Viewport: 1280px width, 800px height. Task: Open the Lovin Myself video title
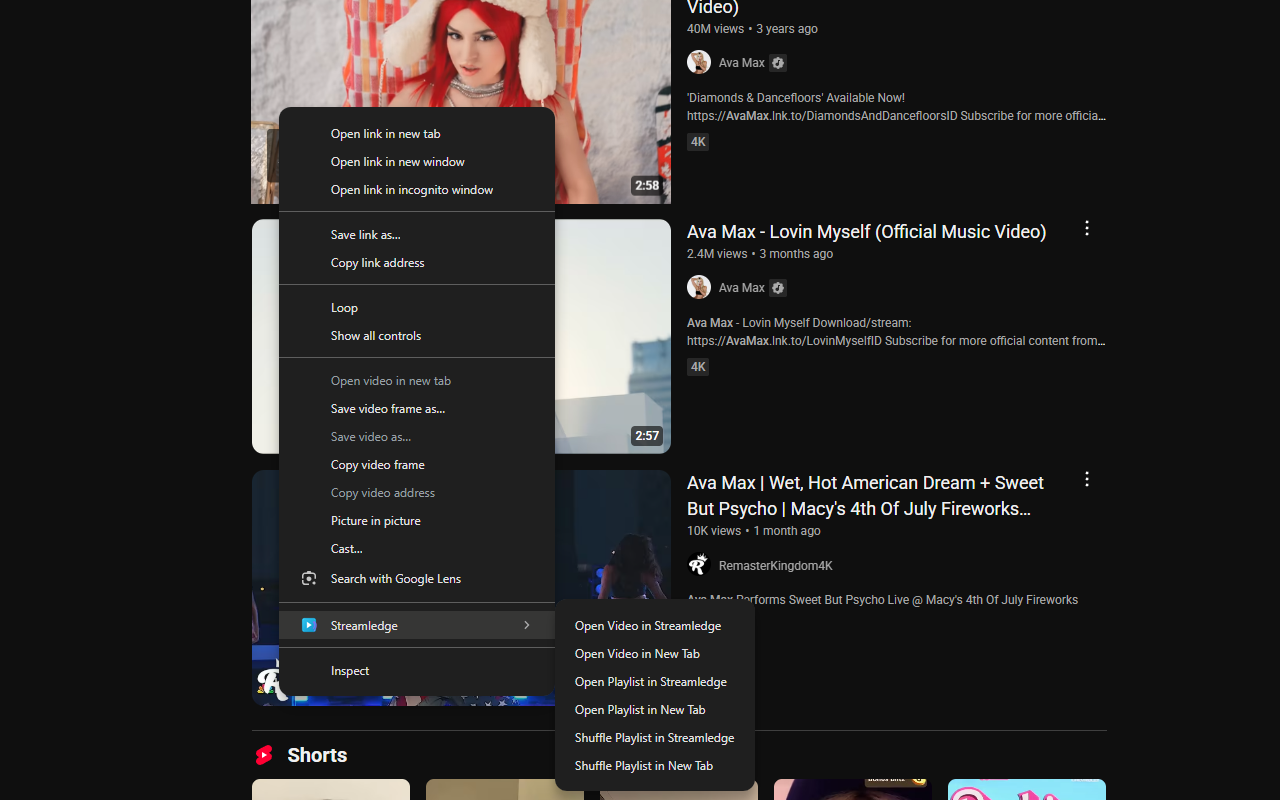(x=866, y=232)
